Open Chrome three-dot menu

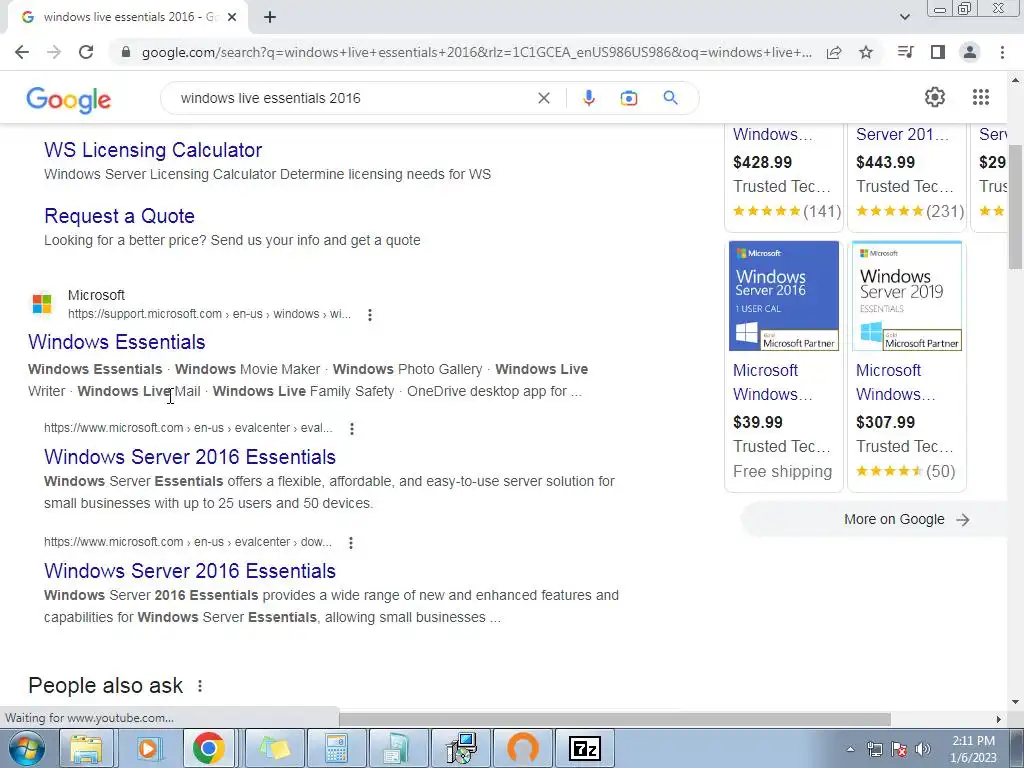(x=1002, y=52)
